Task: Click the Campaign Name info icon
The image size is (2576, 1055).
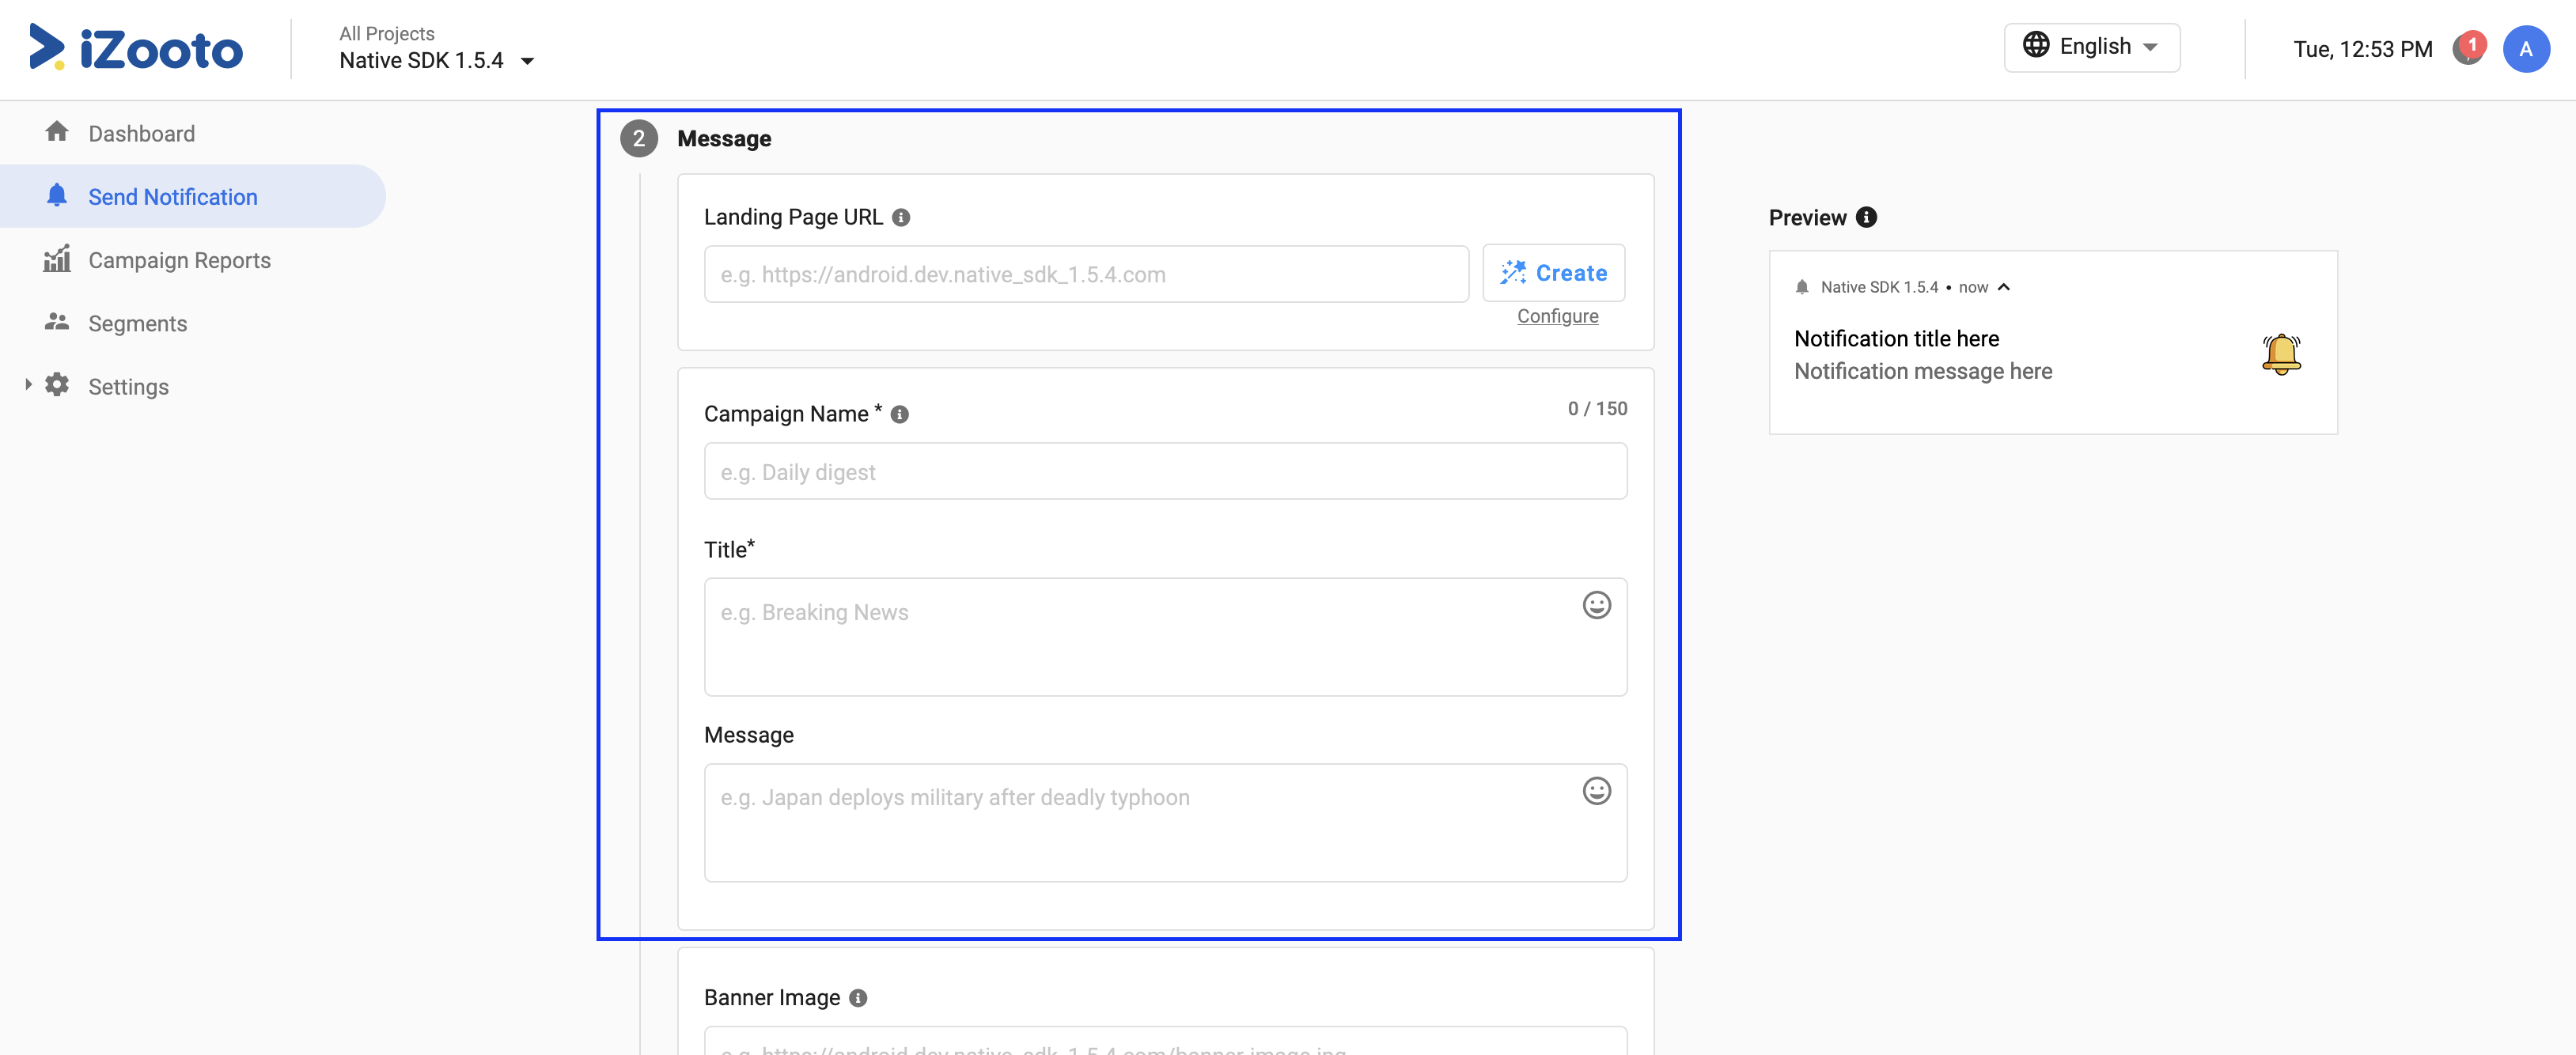Action: 900,414
